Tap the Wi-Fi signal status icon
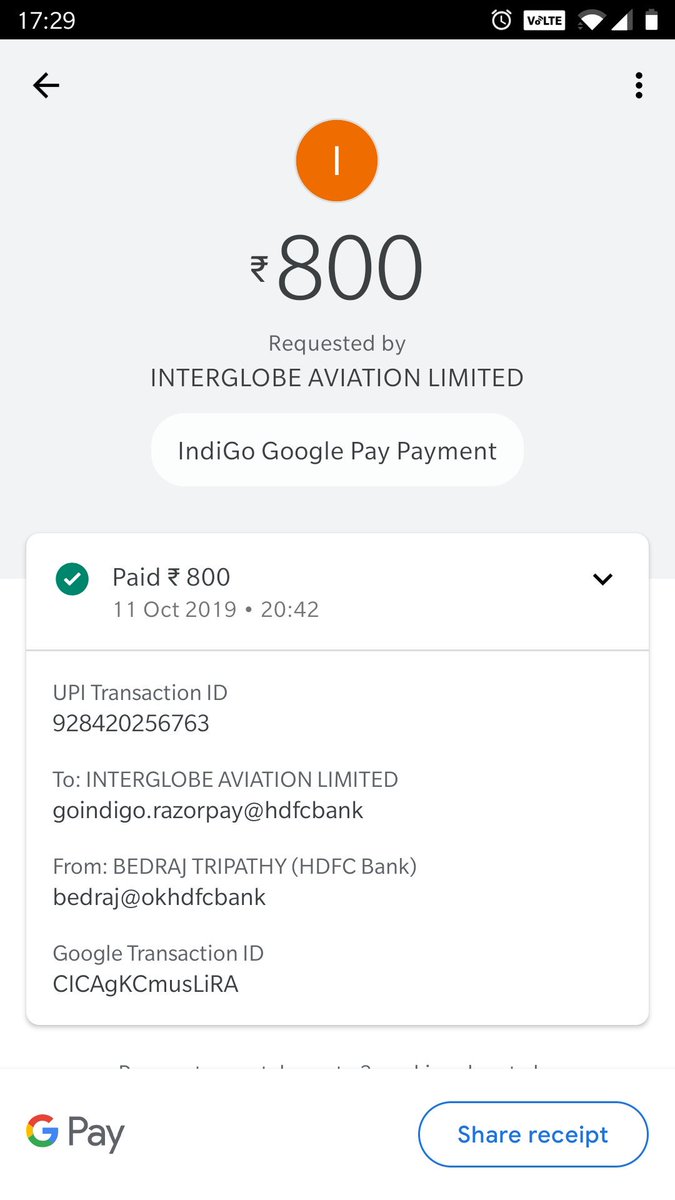The height and width of the screenshot is (1200, 675). coord(591,20)
